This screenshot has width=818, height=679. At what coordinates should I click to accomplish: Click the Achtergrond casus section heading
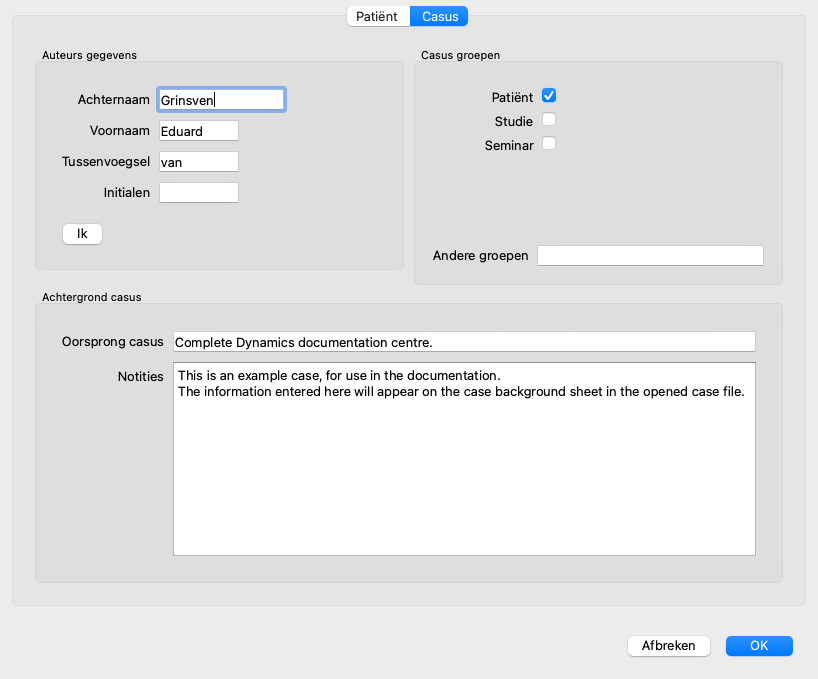coord(91,297)
